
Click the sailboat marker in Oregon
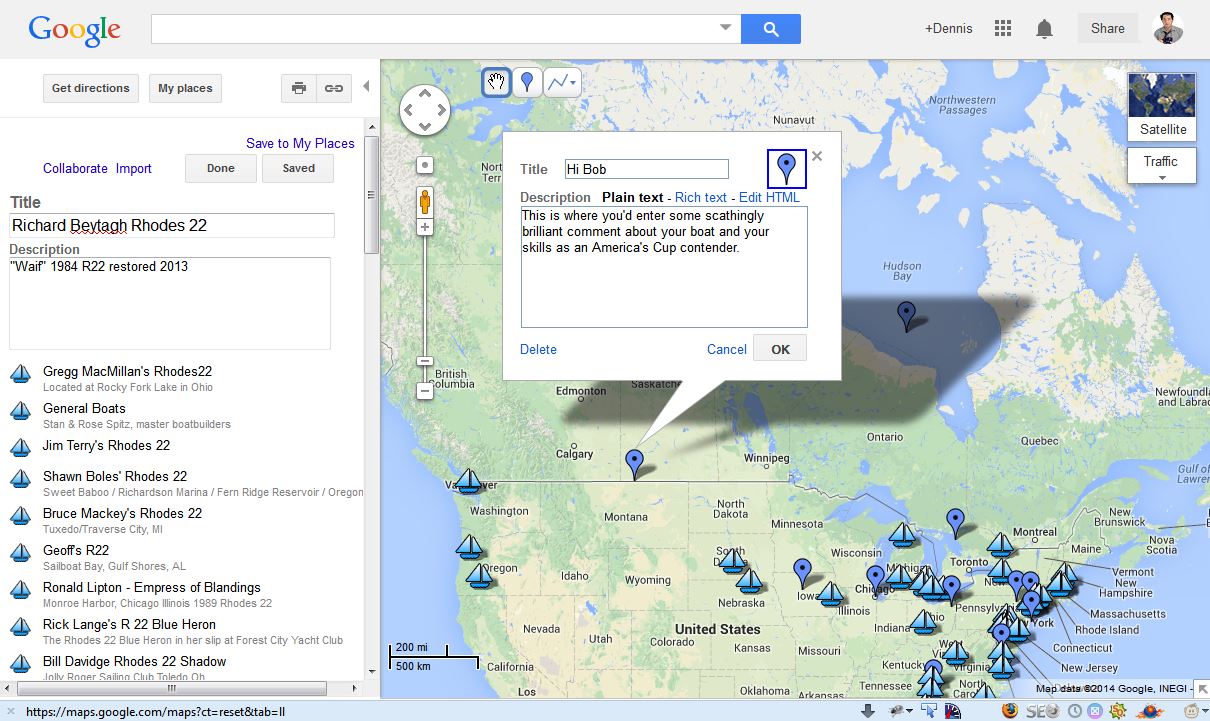pyautogui.click(x=481, y=575)
